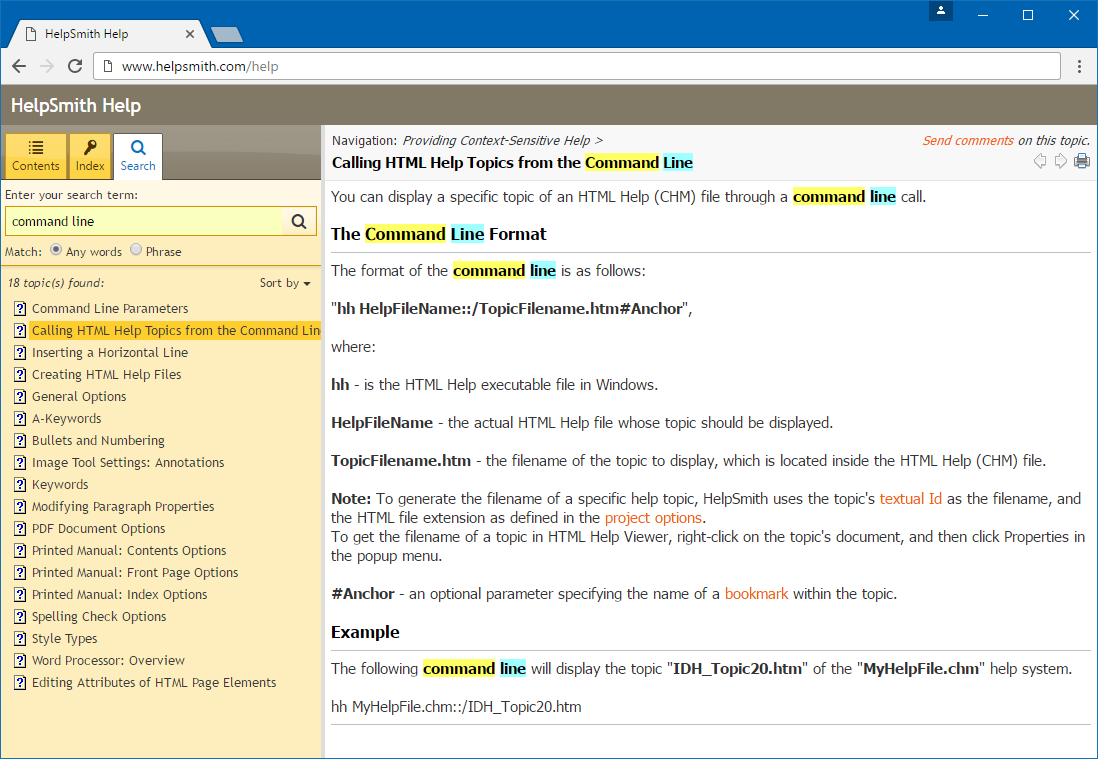The width and height of the screenshot is (1098, 759).
Task: Click the search term input field
Action: 144,221
